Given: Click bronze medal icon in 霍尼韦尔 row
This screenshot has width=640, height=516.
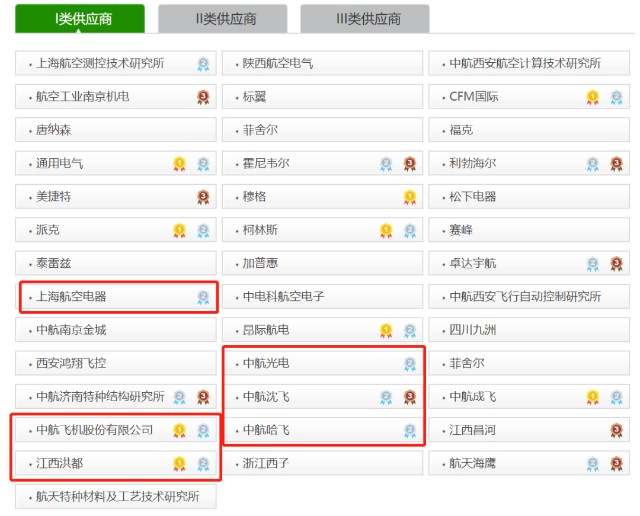Looking at the screenshot, I should click(x=410, y=164).
